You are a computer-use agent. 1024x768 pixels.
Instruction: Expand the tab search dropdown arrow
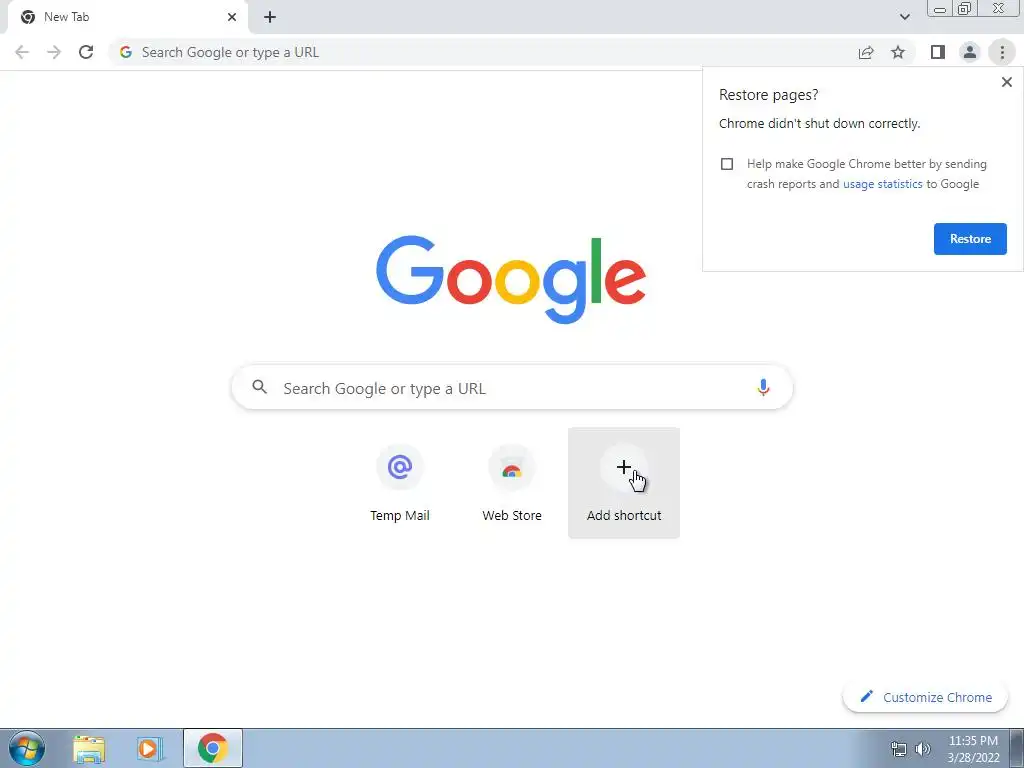click(904, 17)
